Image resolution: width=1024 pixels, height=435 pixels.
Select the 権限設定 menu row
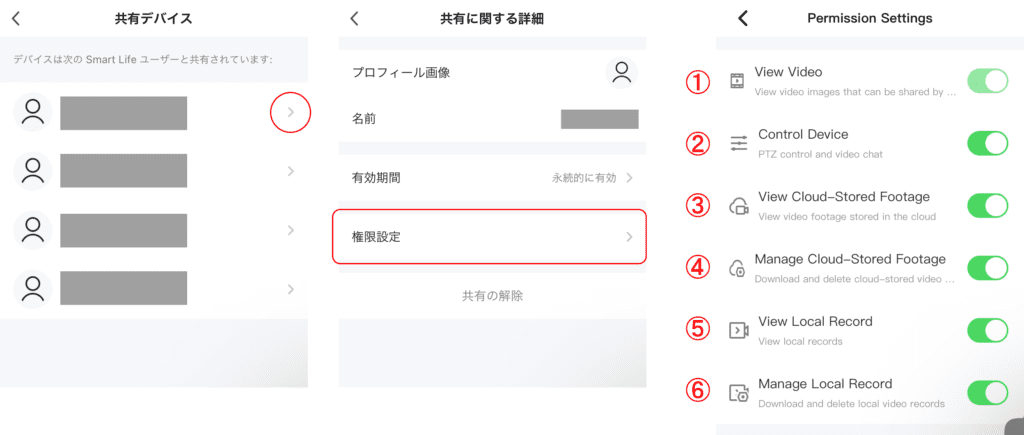(x=490, y=237)
